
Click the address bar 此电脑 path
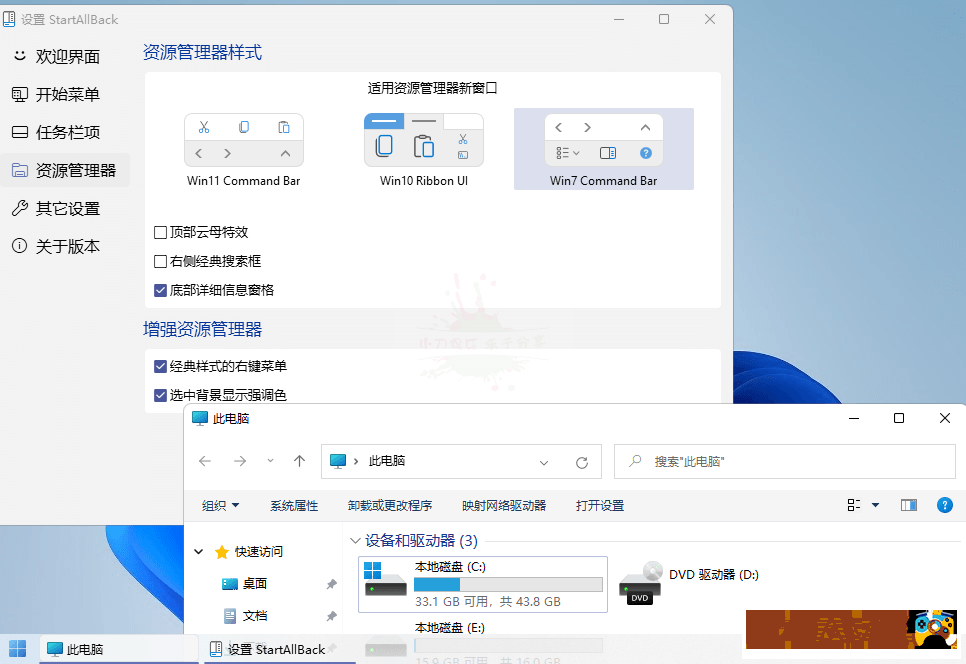pos(387,461)
